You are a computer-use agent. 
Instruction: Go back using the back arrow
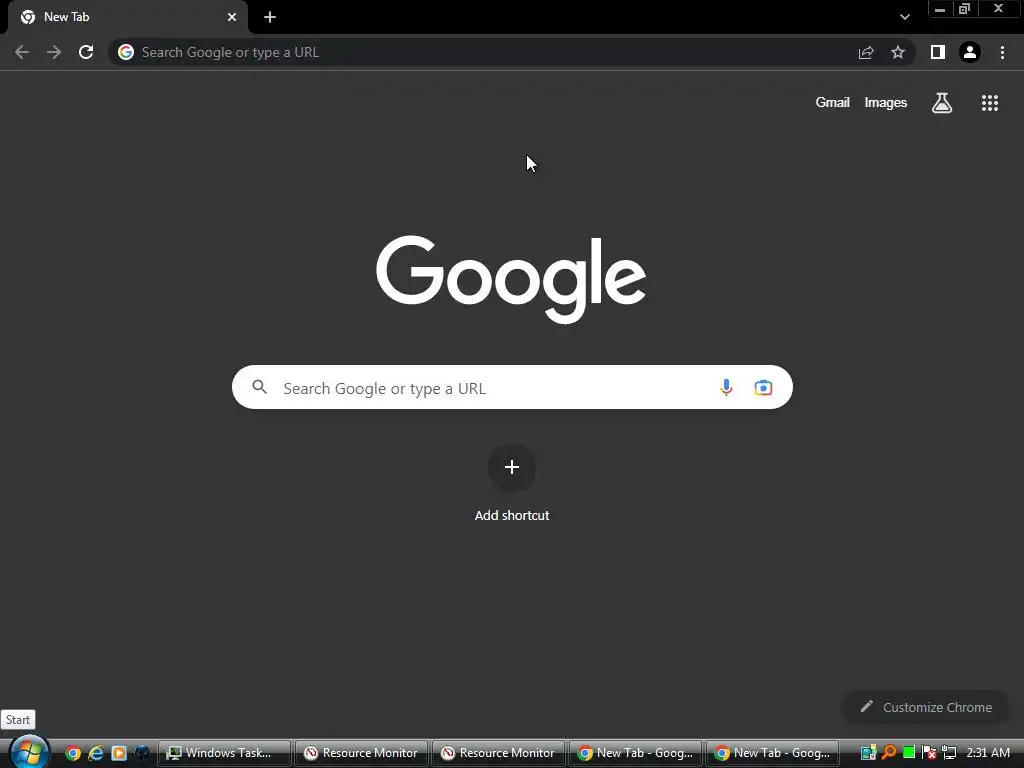22,52
